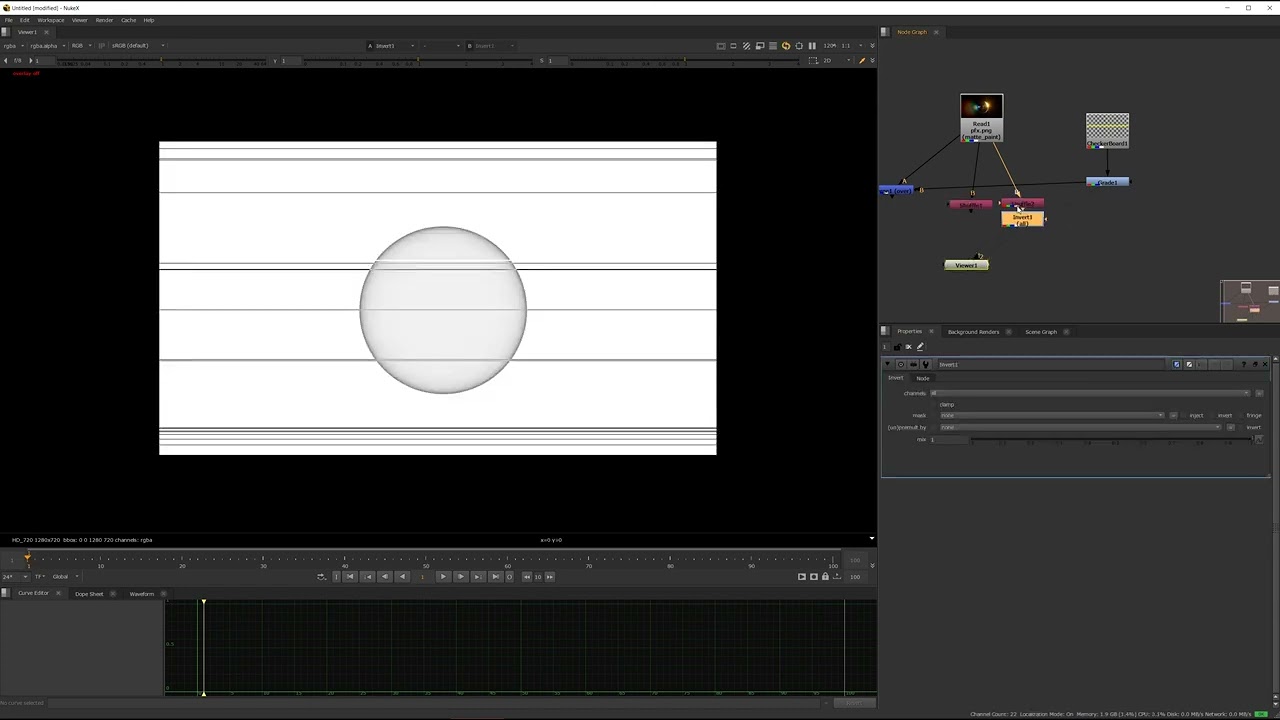Open the B input dropdown

(490, 46)
